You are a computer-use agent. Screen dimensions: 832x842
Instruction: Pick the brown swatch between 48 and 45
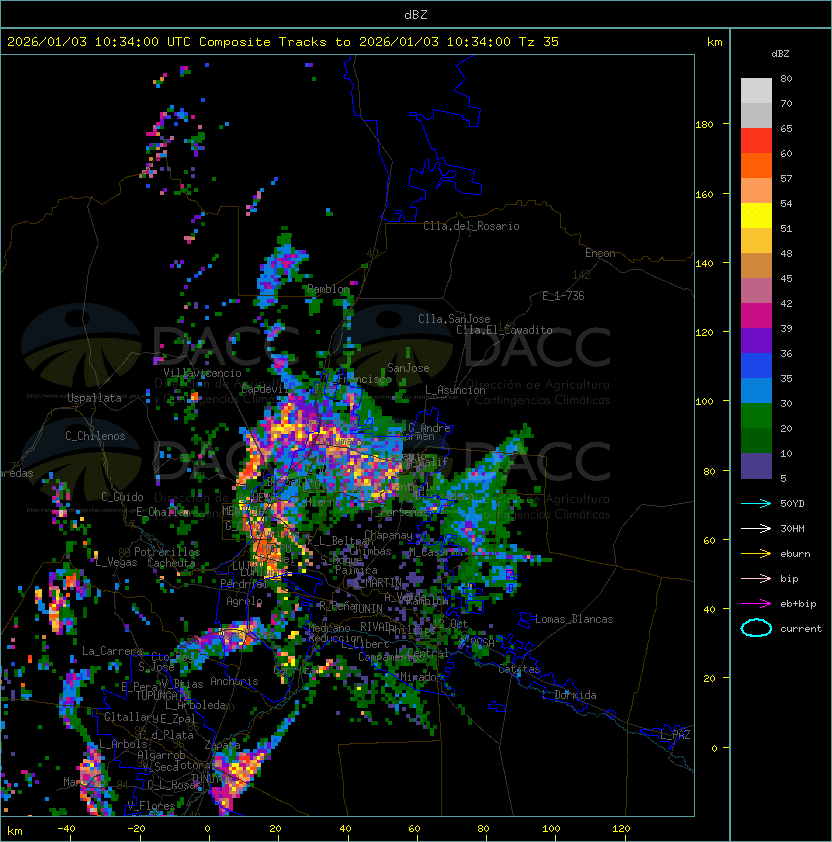click(x=756, y=266)
